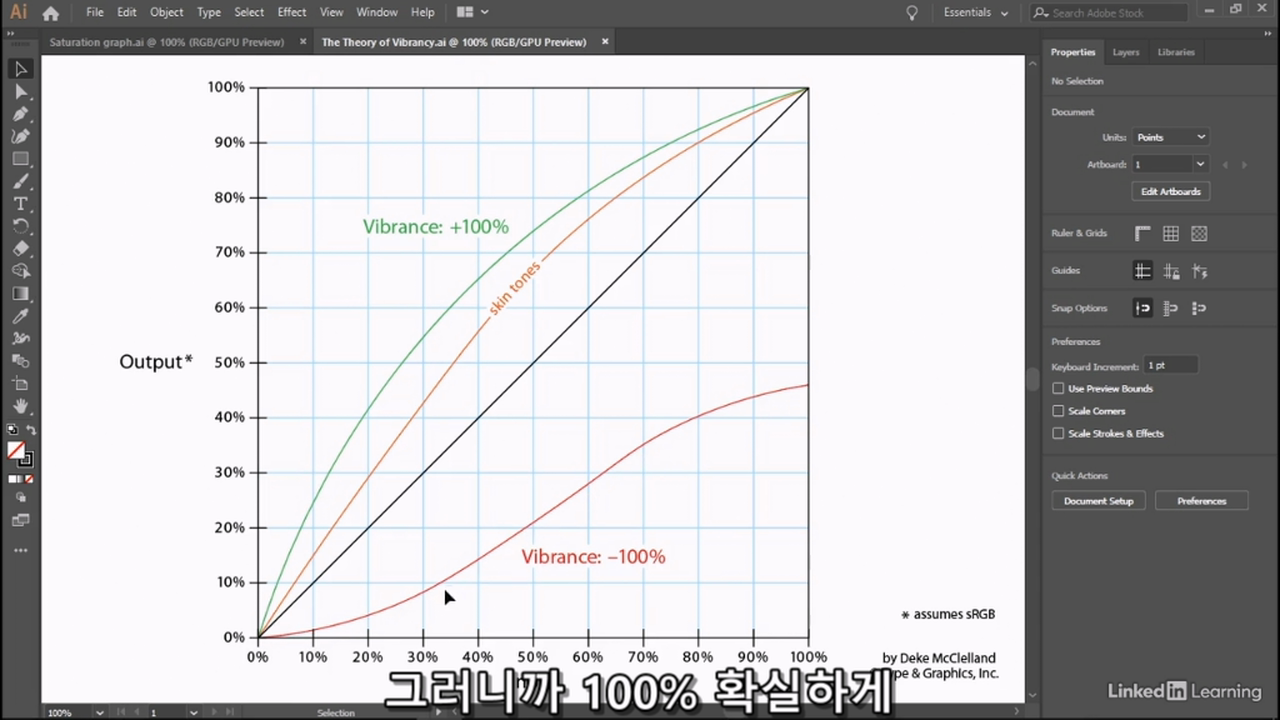The height and width of the screenshot is (720, 1280).
Task: Select the Eyedropper tool
Action: pos(20,316)
